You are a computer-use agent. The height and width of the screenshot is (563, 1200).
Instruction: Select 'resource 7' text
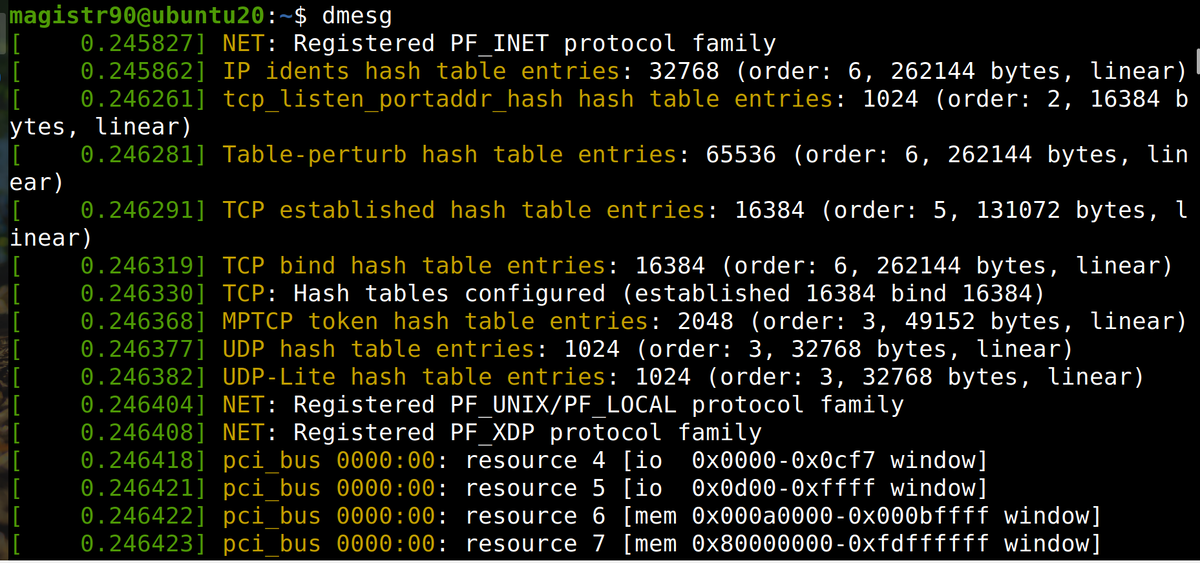point(536,545)
